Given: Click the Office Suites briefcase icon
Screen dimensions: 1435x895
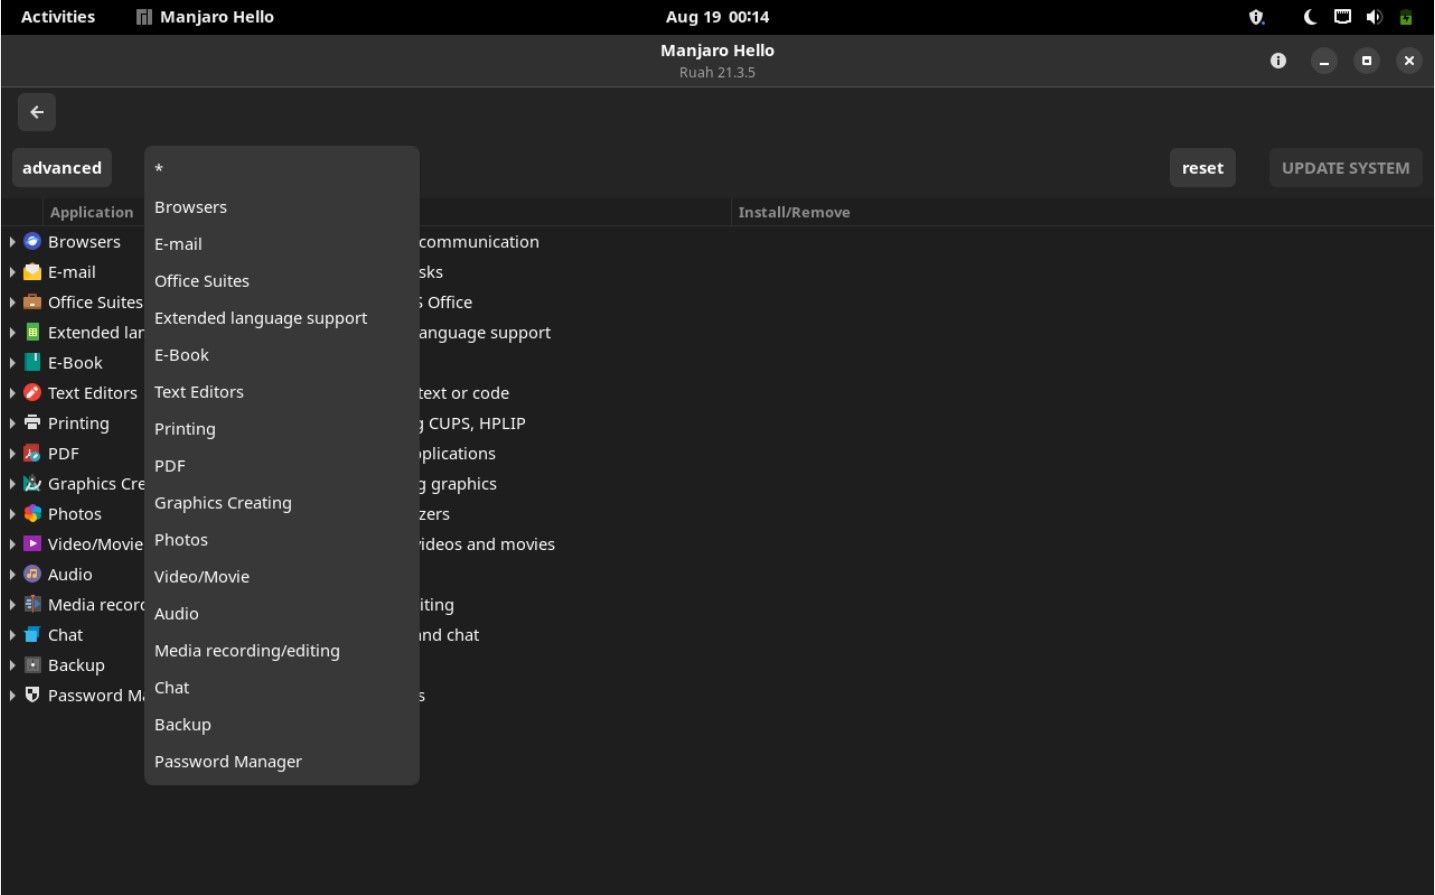Looking at the screenshot, I should (32, 302).
